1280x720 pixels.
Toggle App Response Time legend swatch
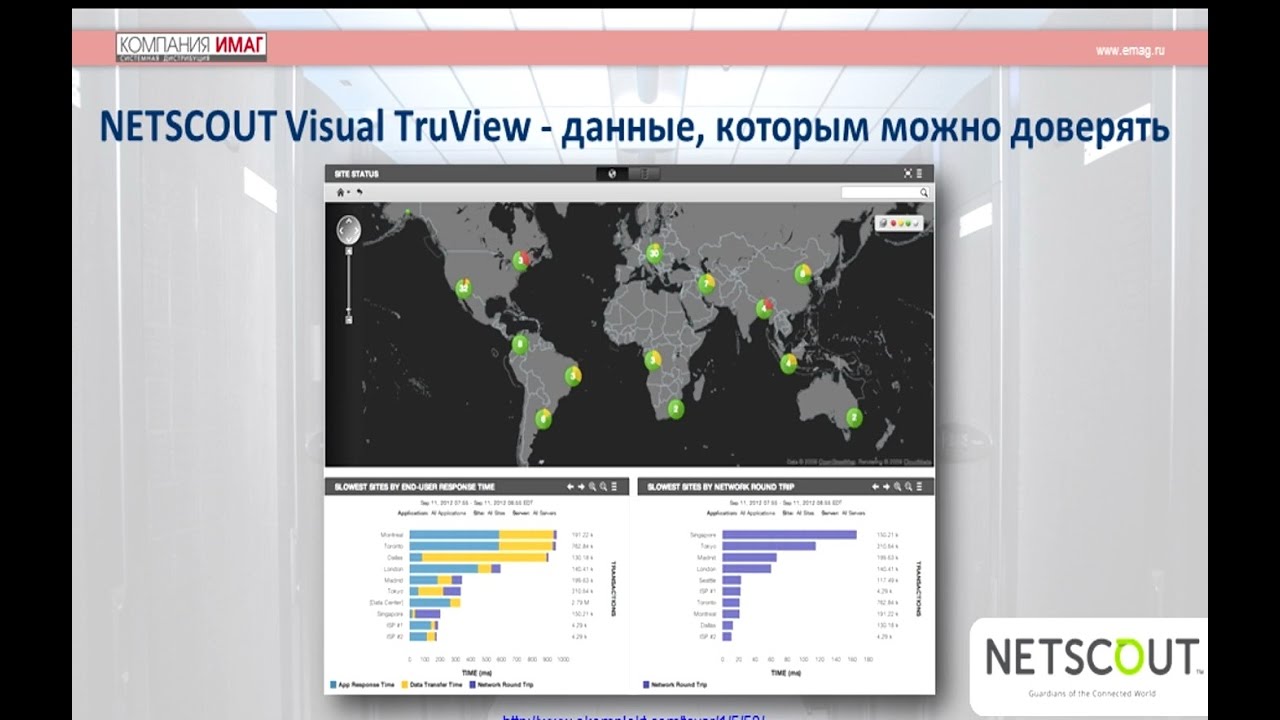coord(333,685)
